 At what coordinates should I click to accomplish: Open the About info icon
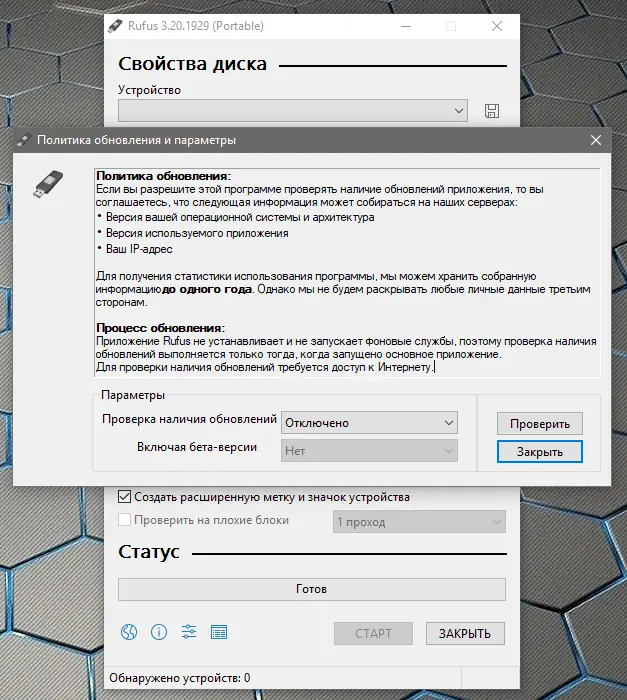159,632
